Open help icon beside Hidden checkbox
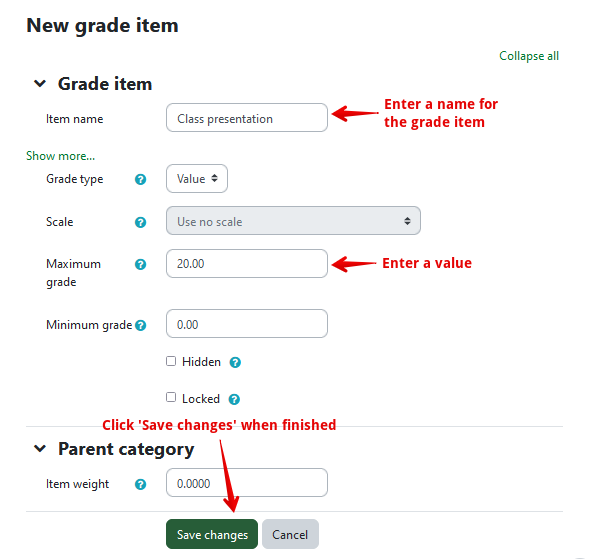The width and height of the screenshot is (607, 559). pos(235,362)
